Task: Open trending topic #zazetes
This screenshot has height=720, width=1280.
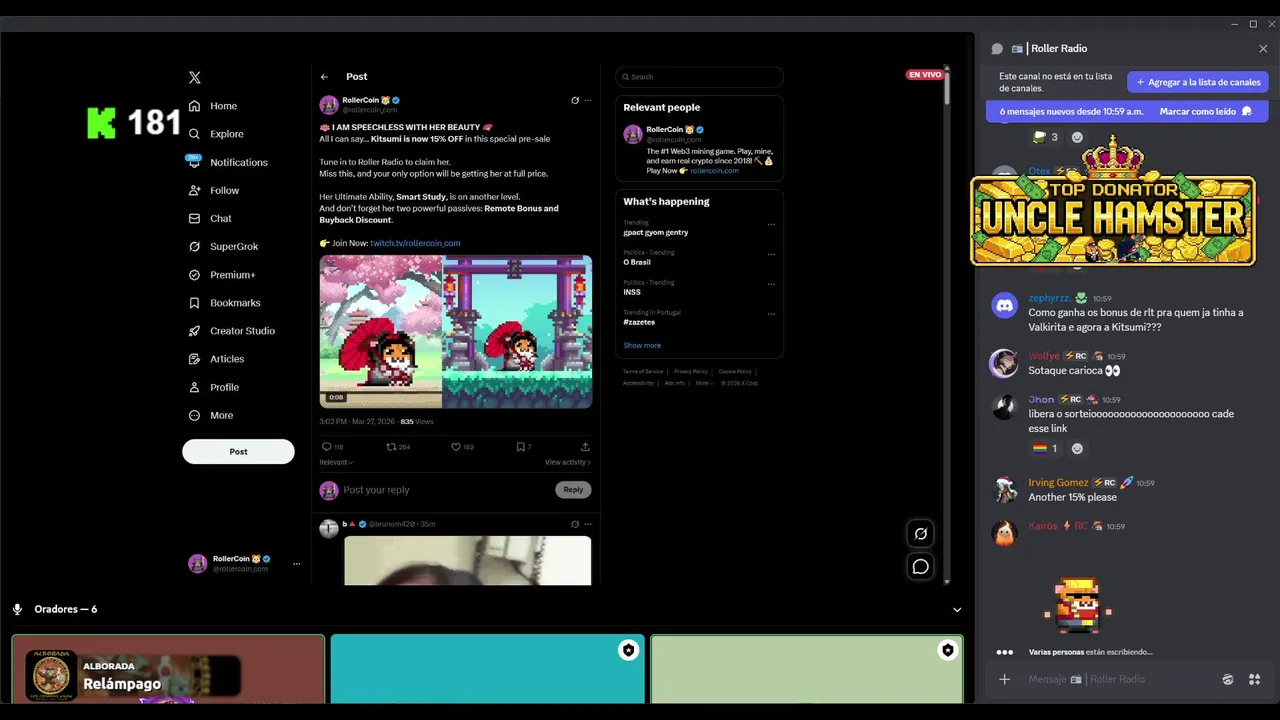Action: tap(637, 322)
